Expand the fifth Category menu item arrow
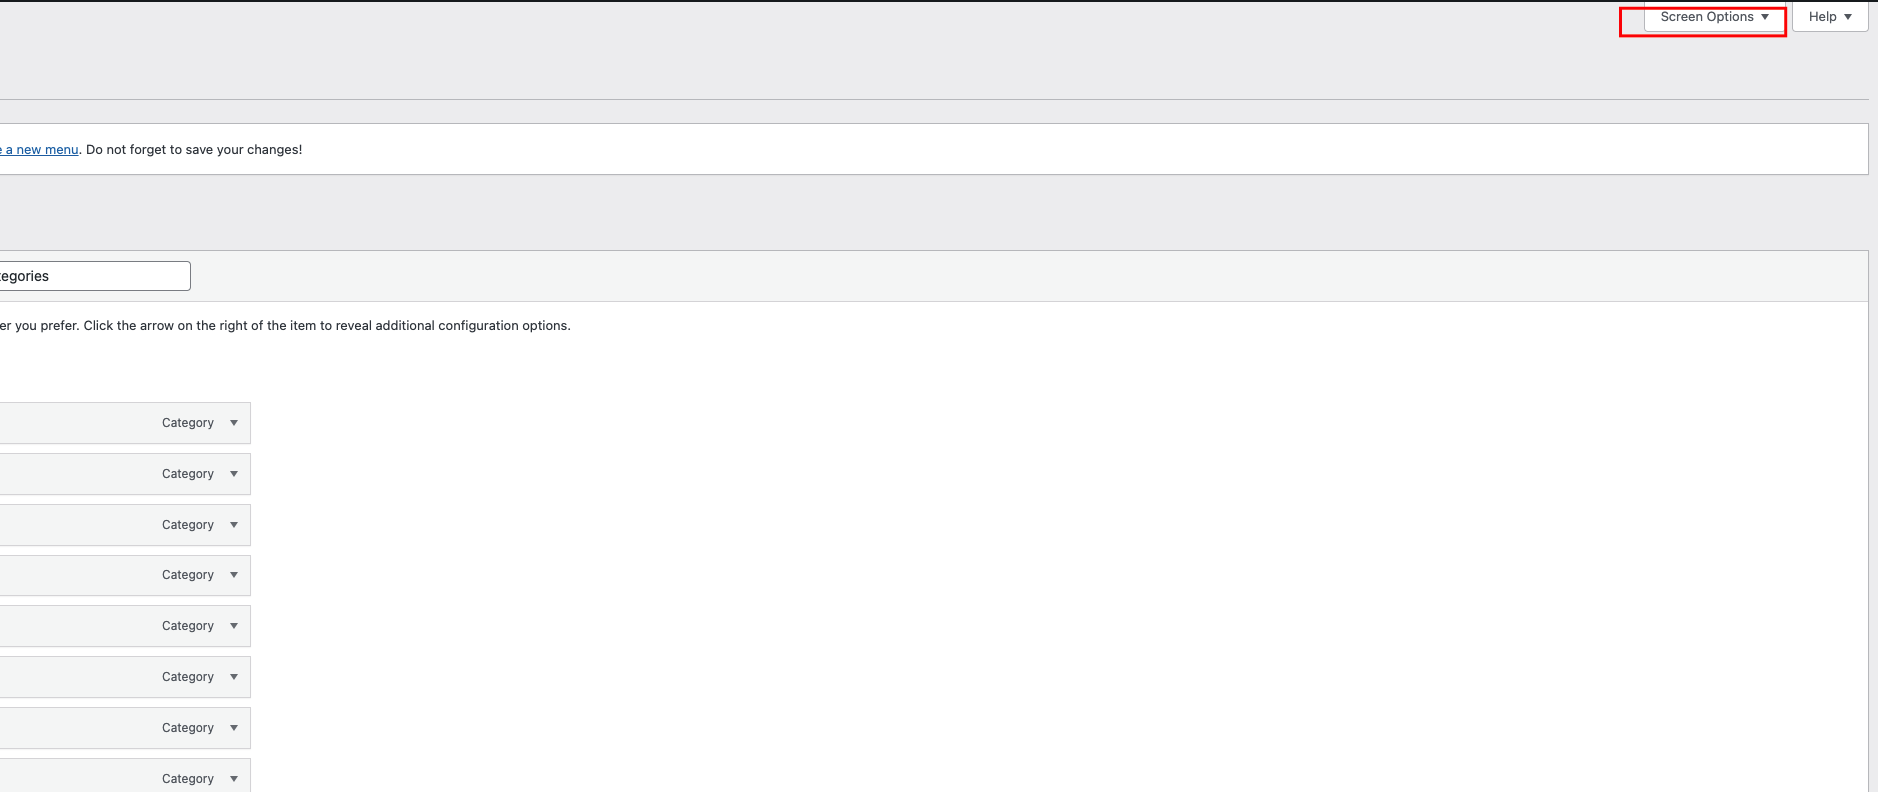Viewport: 1878px width, 792px height. click(x=234, y=626)
